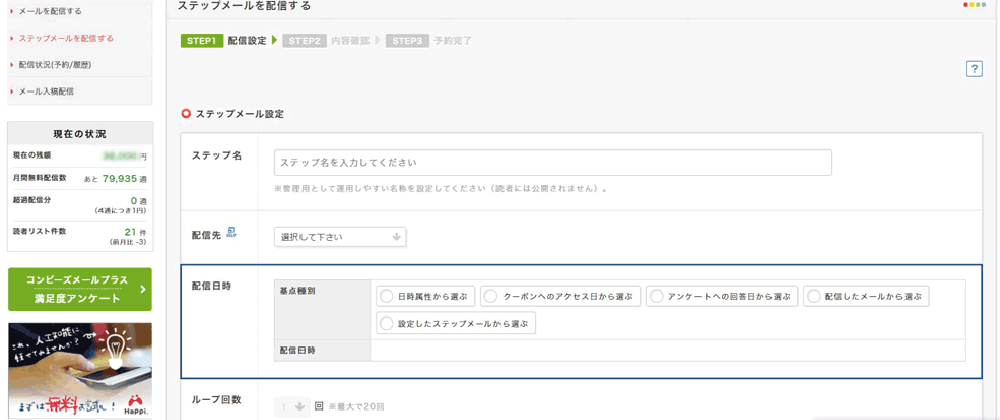Choose 設定したステップメールから選ぶ radio option
This screenshot has width=1000, height=420.
(x=387, y=323)
